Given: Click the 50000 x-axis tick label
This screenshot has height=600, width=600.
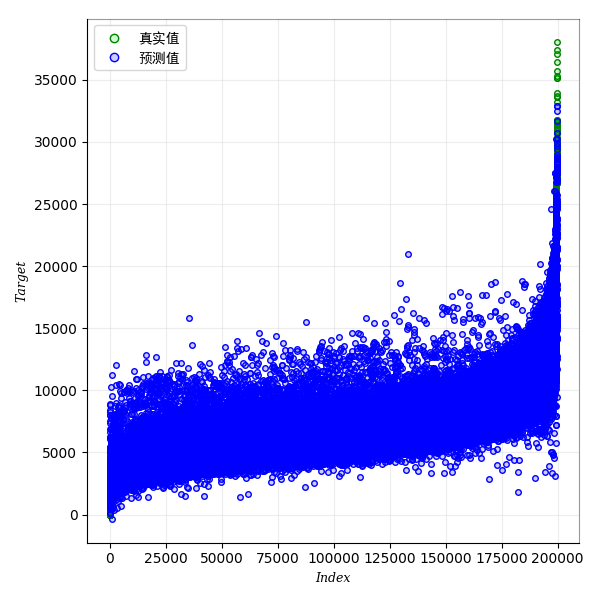Looking at the screenshot, I should [x=222, y=558].
